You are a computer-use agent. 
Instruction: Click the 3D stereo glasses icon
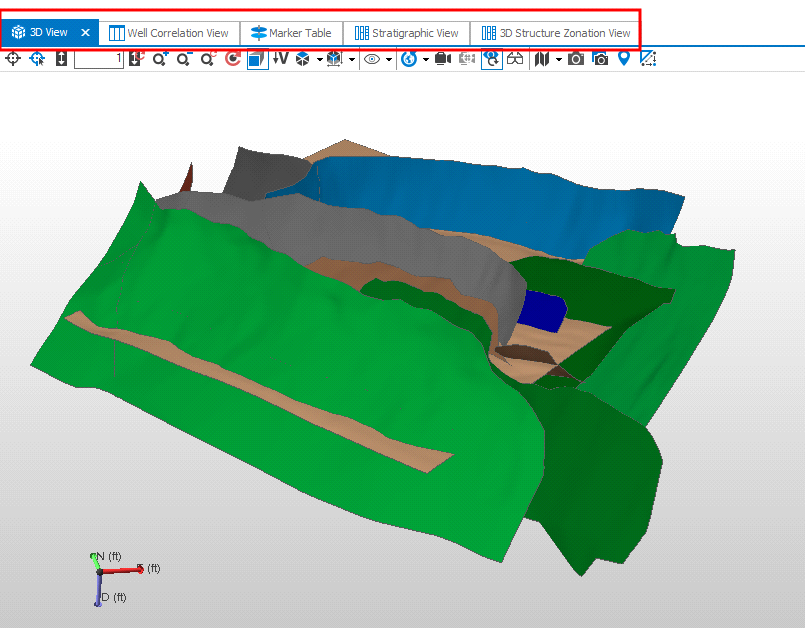tap(515, 59)
